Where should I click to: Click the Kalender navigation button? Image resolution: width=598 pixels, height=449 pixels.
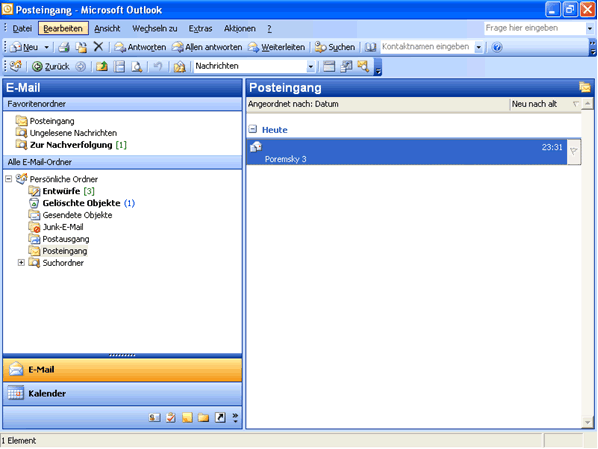click(x=122, y=393)
